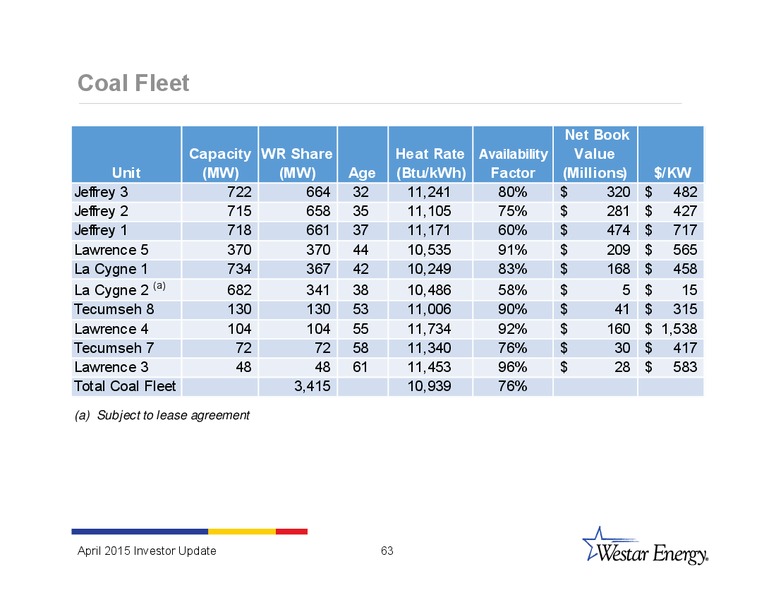The height and width of the screenshot is (600, 776).
Task: Select Lawrence 3 $/KW value 583
Action: coord(685,367)
